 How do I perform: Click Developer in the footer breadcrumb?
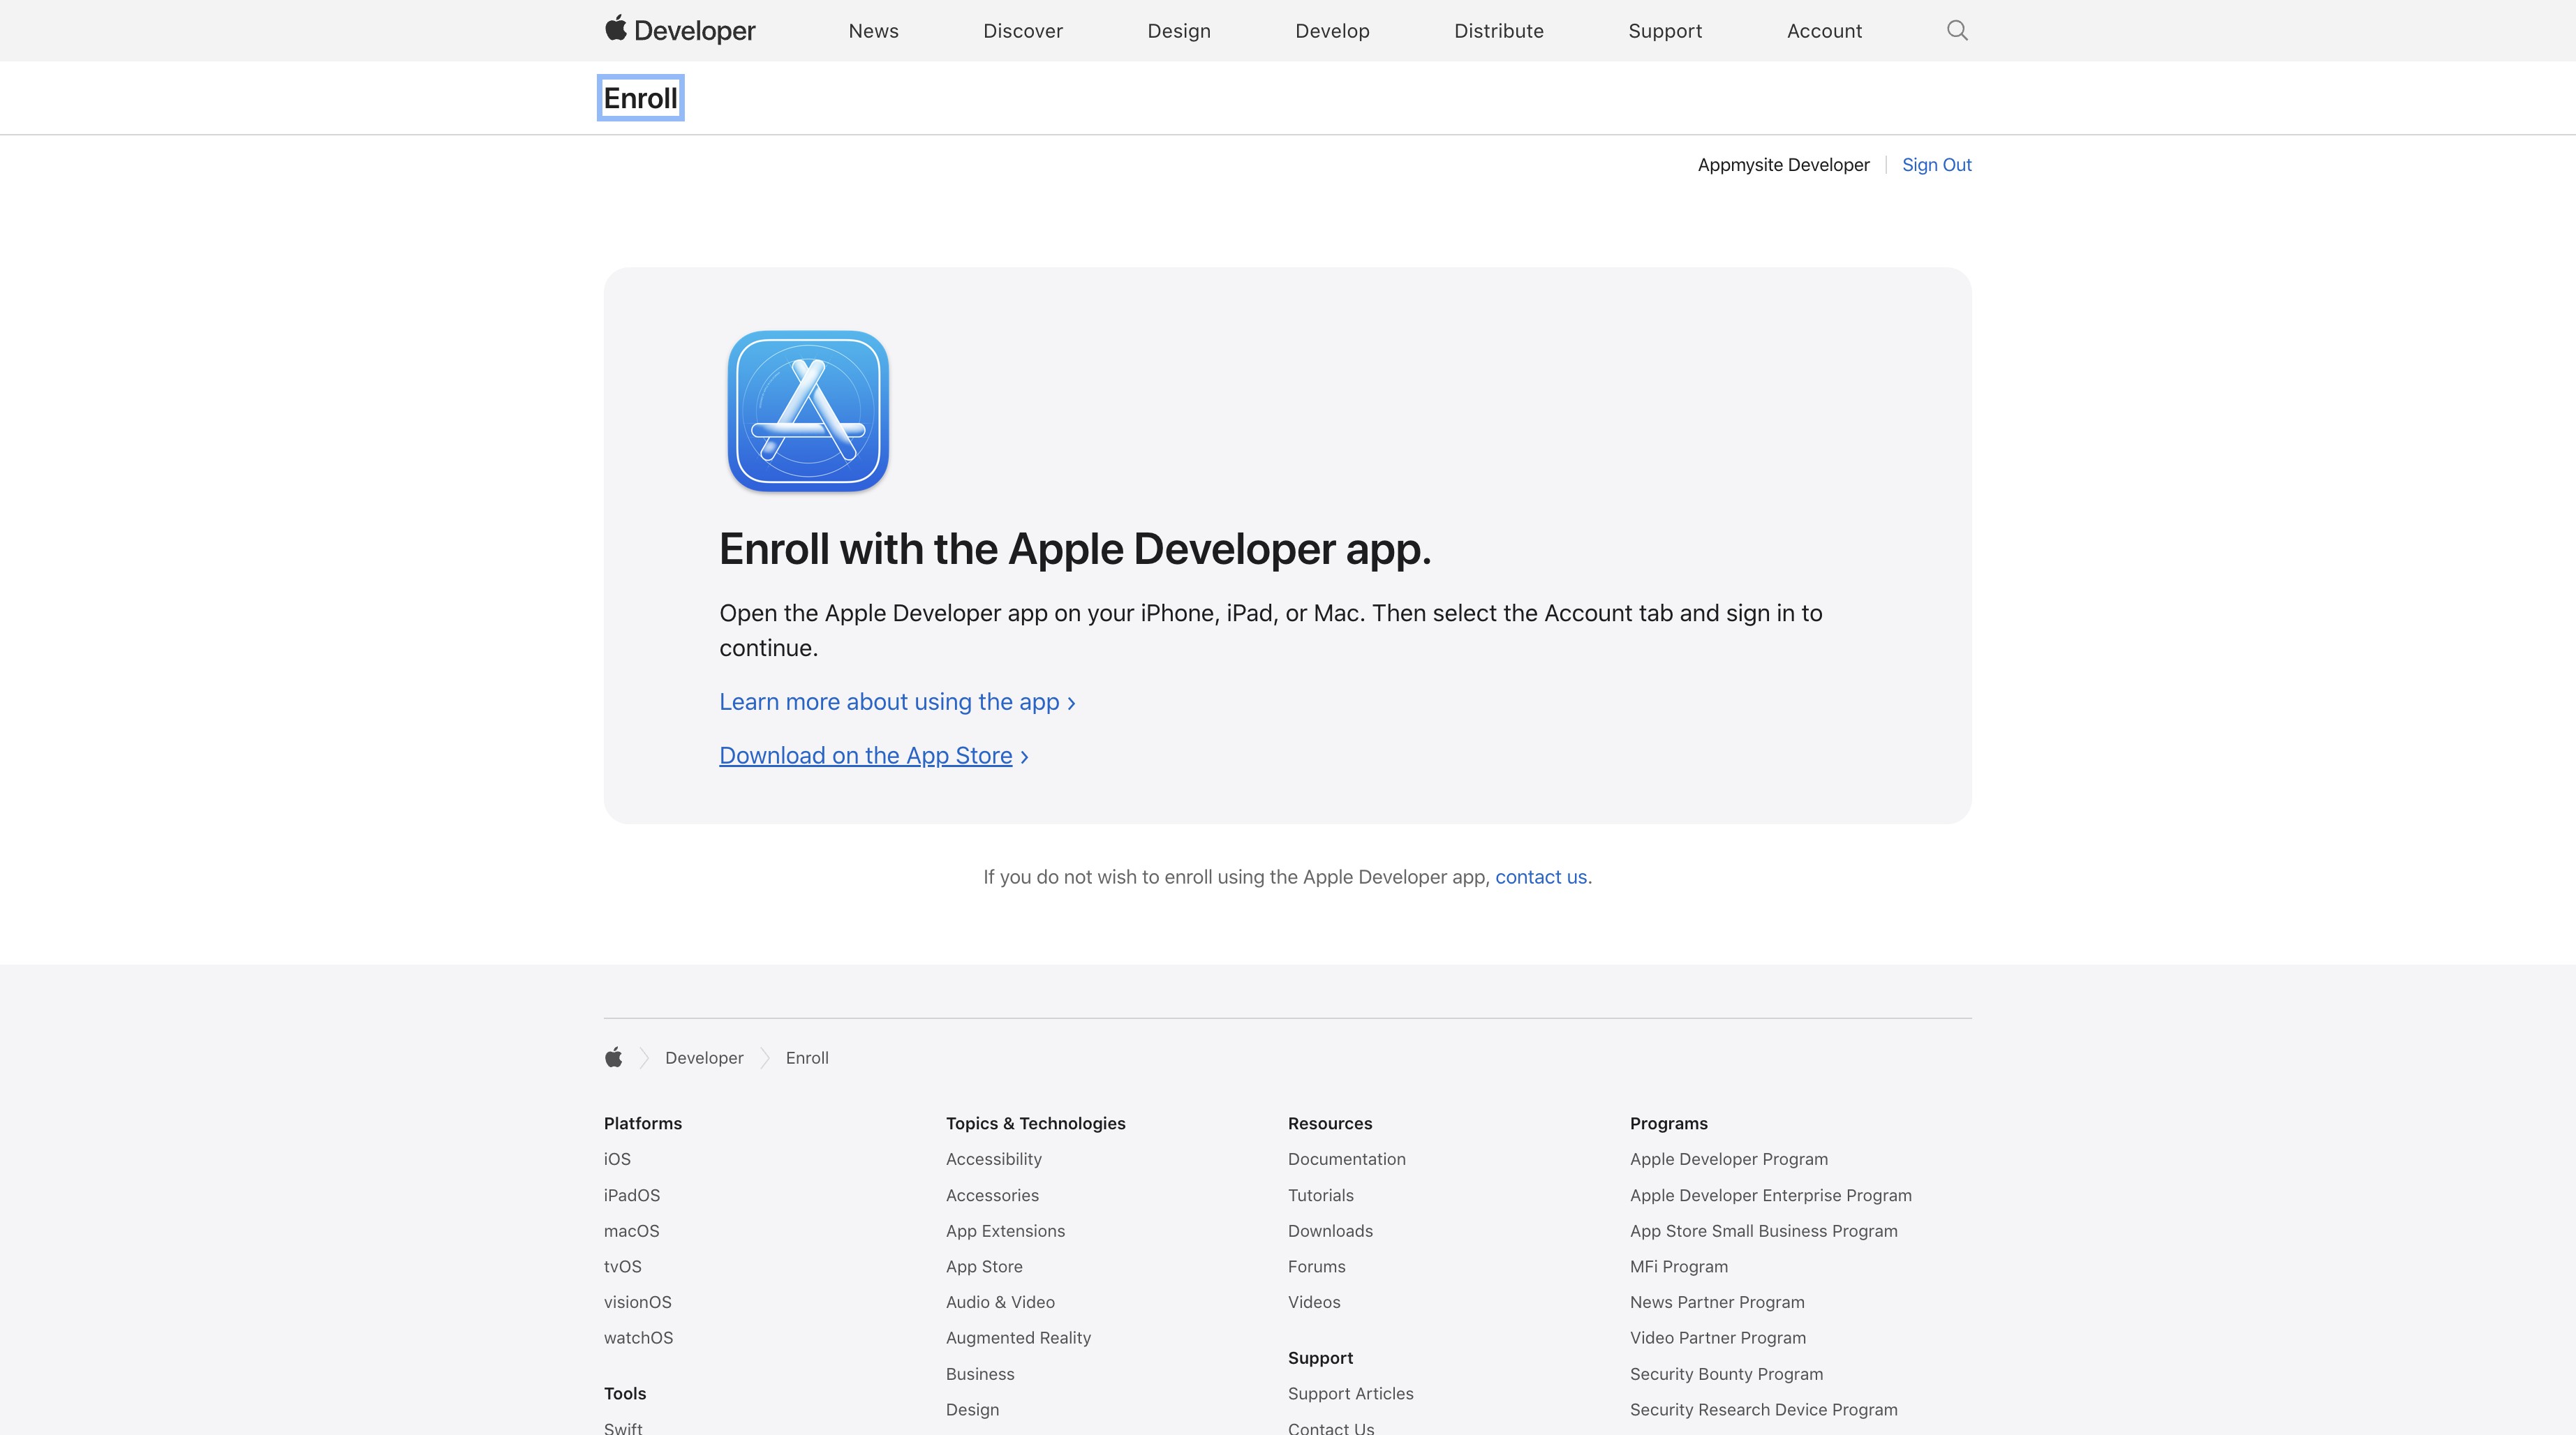[704, 1058]
